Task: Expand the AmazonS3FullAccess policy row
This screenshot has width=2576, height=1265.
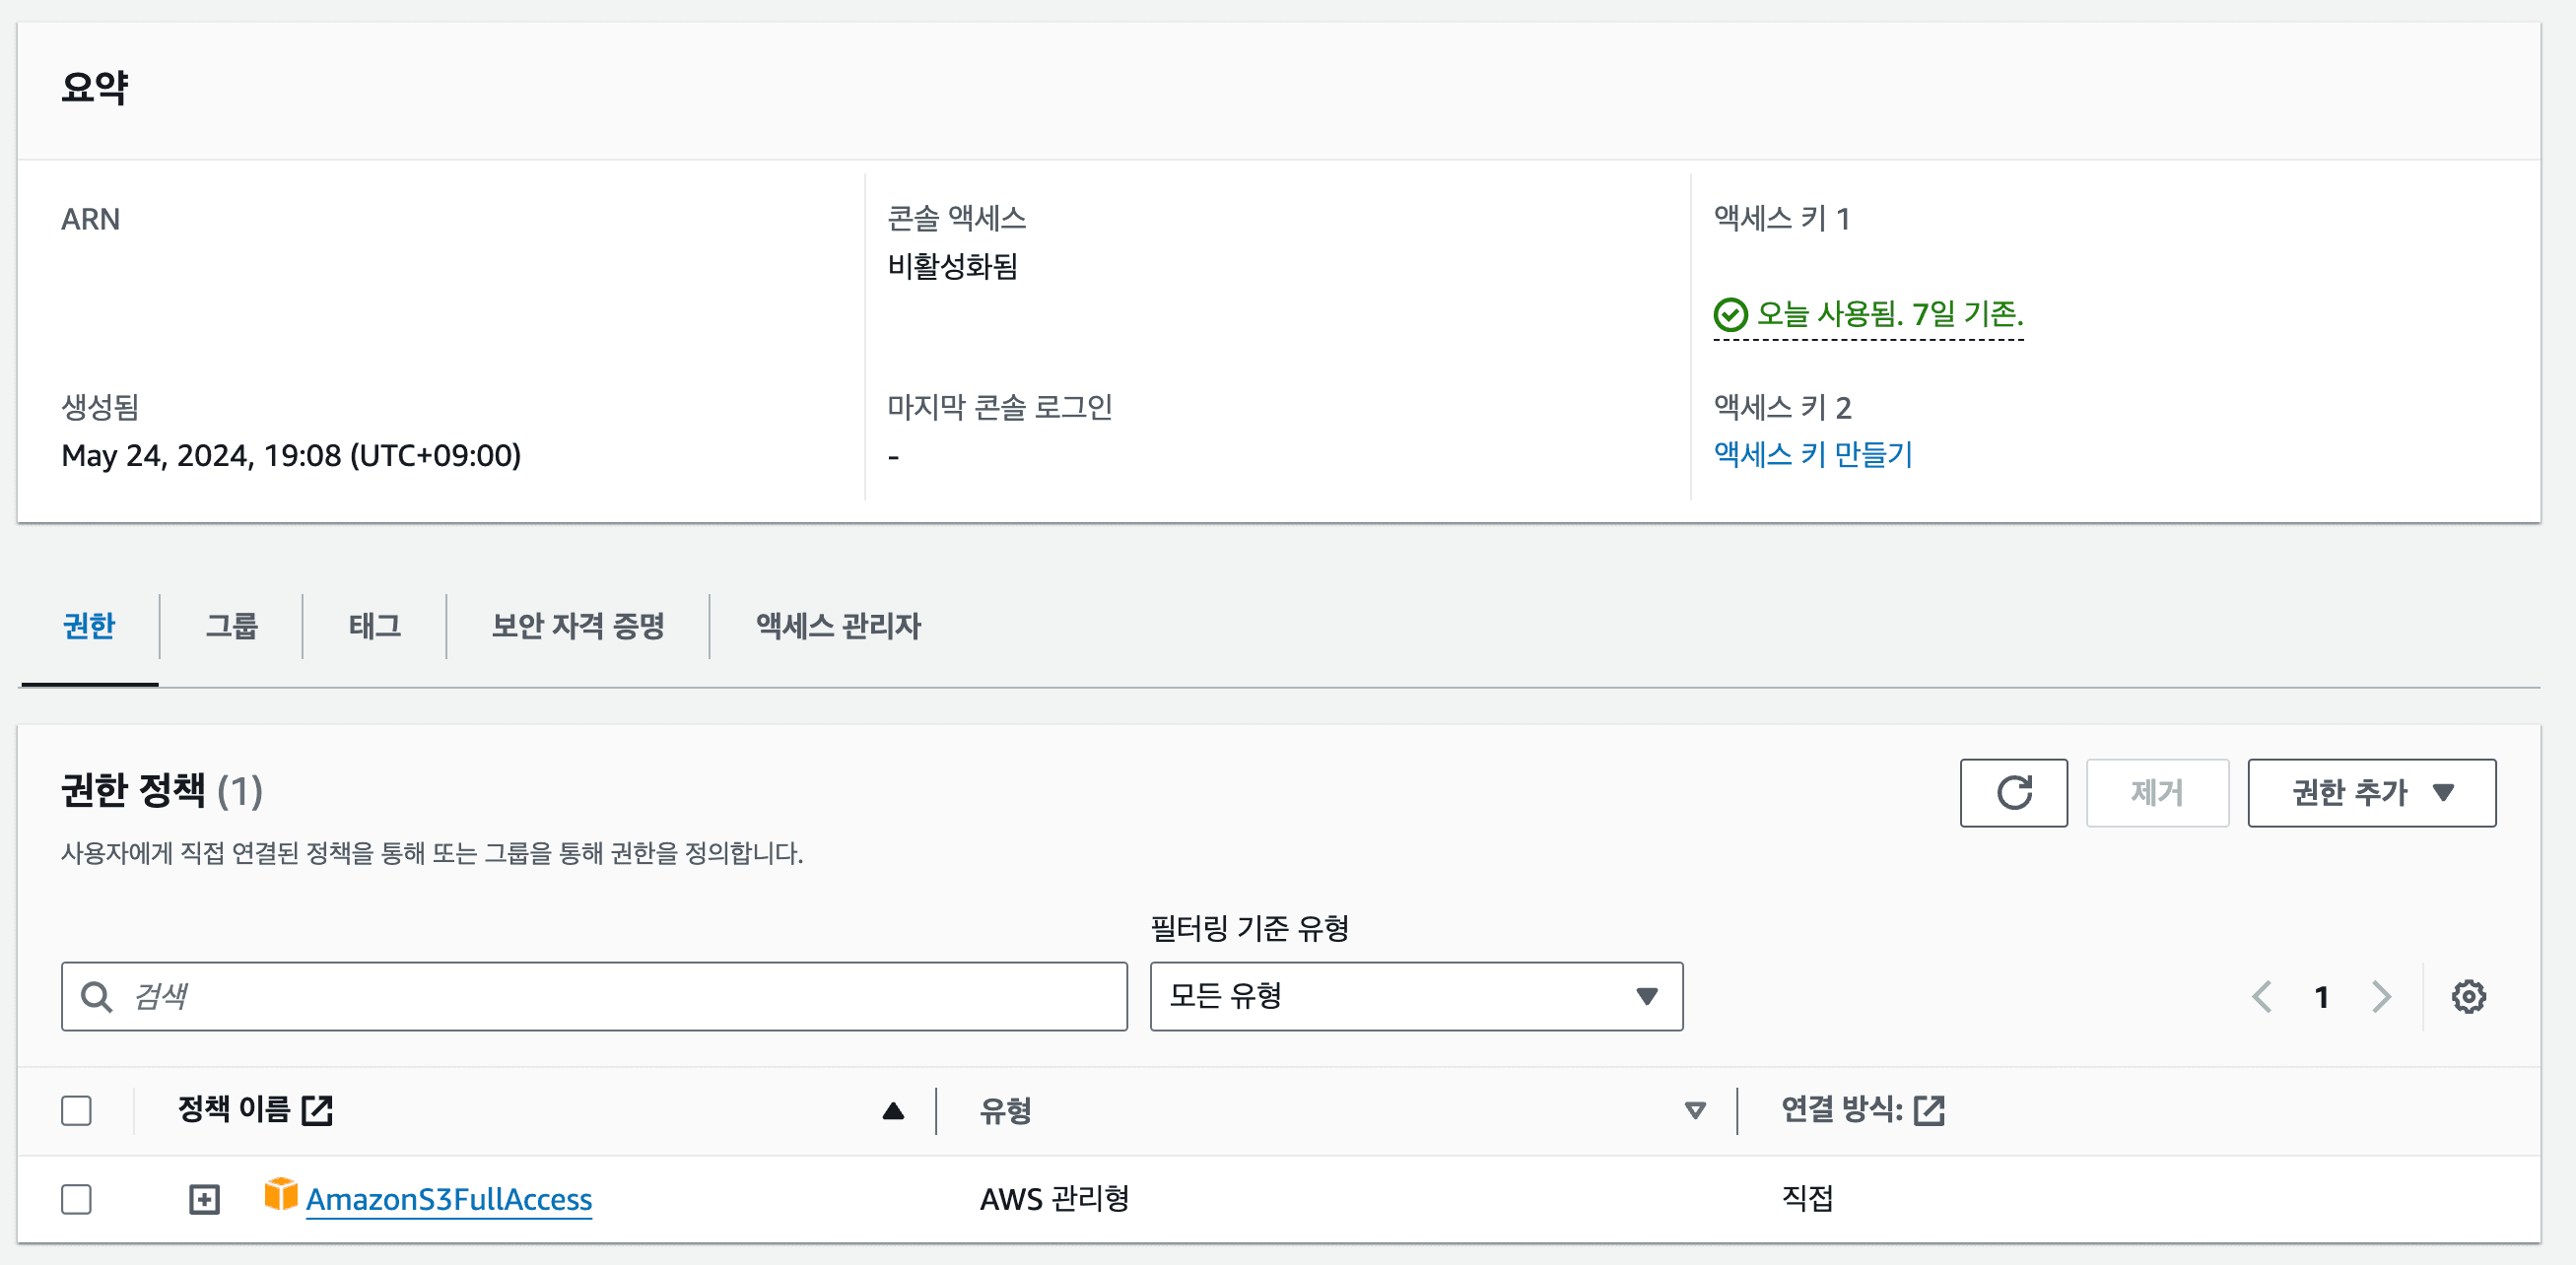Action: (204, 1199)
